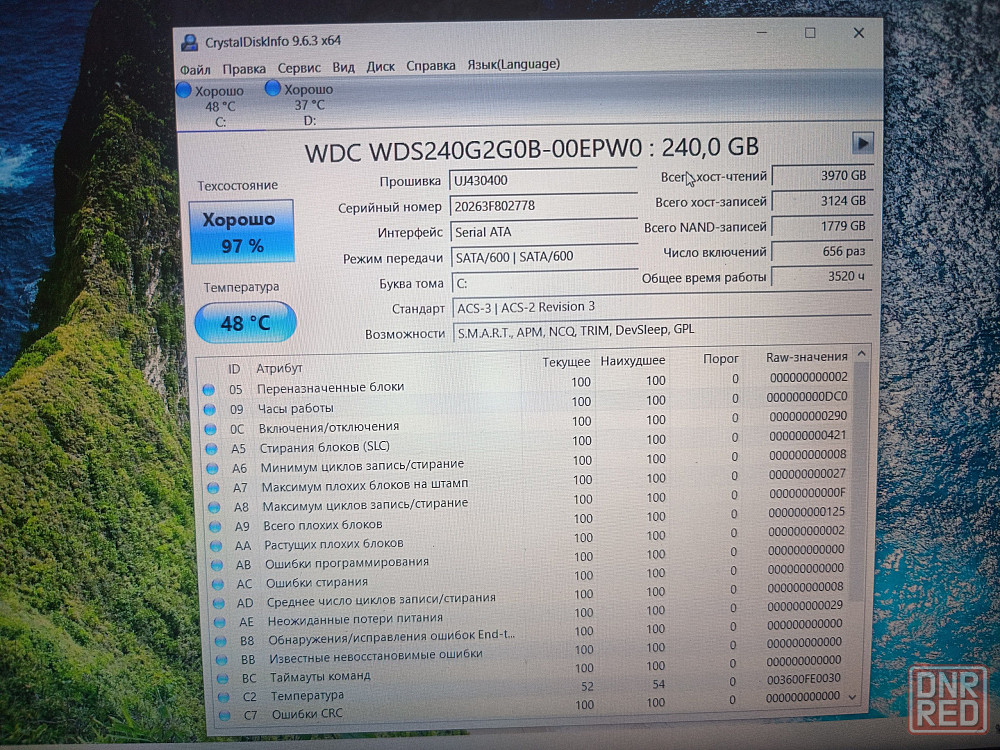Viewport: 1000px width, 750px height.
Task: Click the transfer mode field SATA/600 | SATA/600
Action: (545, 256)
